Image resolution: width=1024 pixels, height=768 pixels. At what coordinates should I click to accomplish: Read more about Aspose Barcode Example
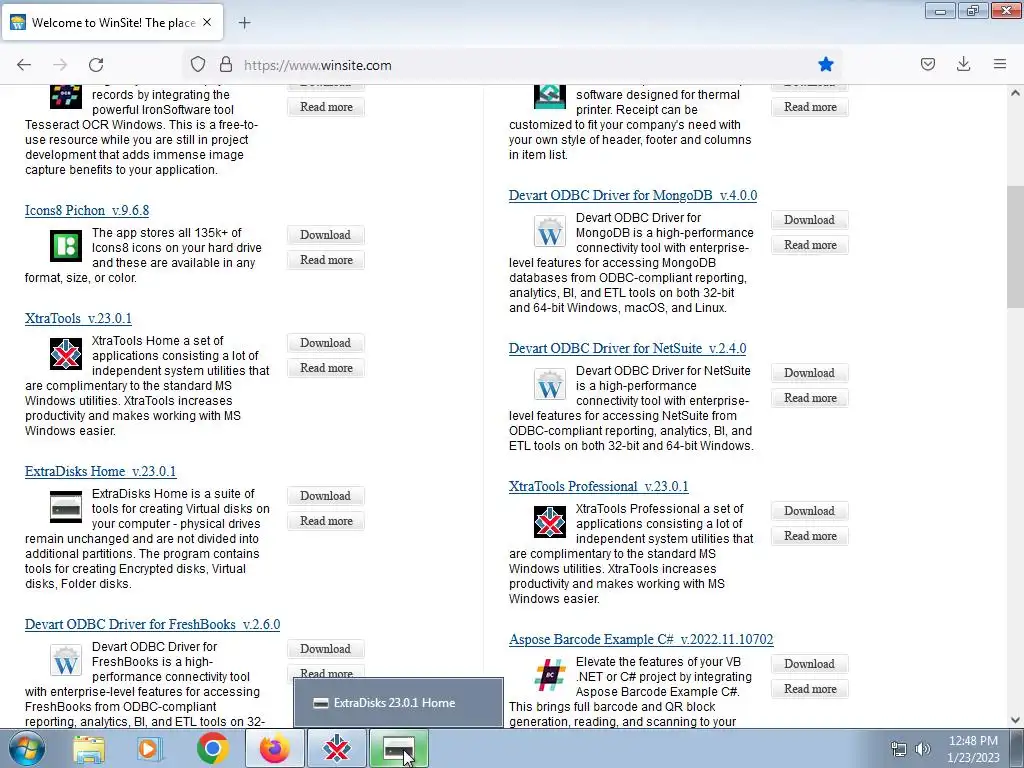click(x=810, y=689)
